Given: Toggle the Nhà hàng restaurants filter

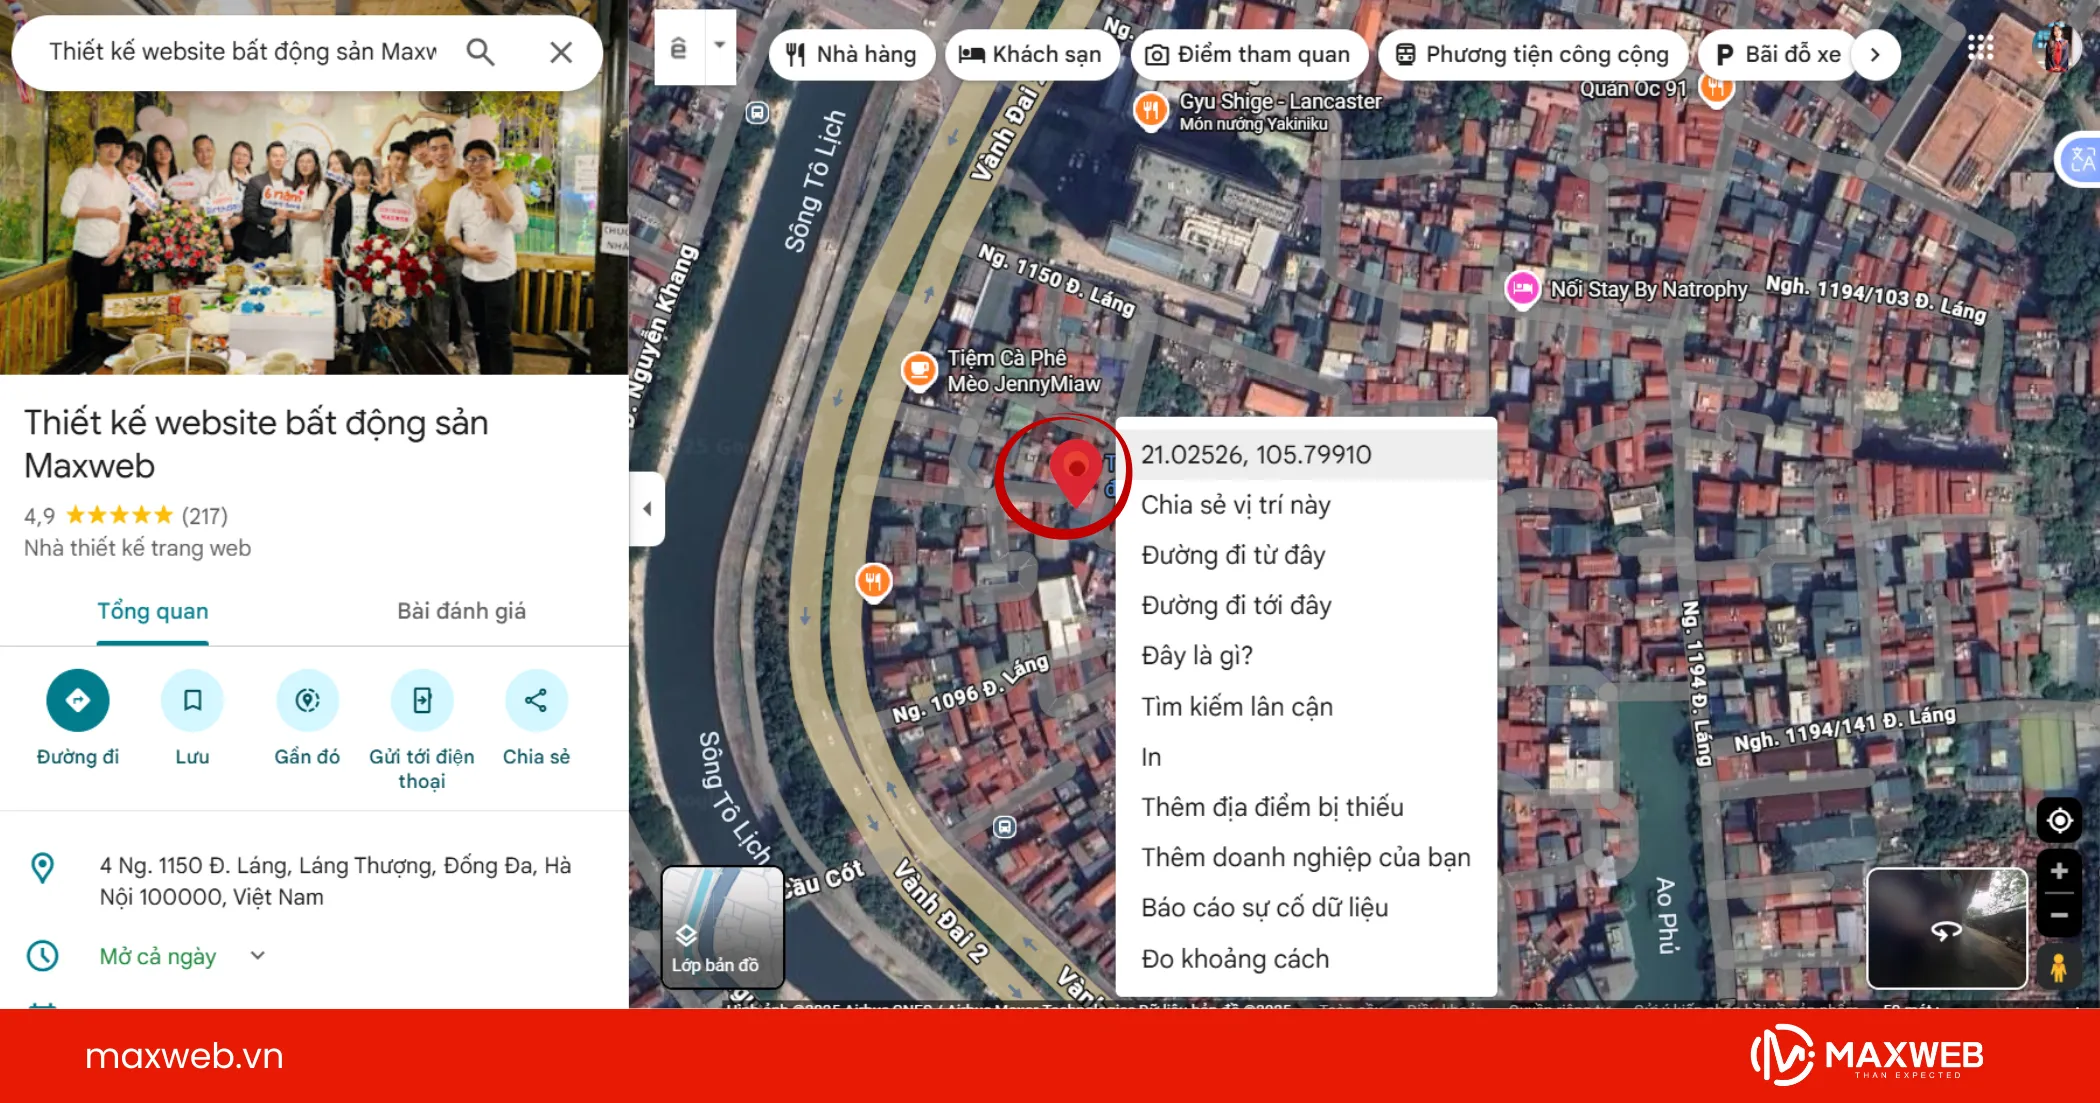Looking at the screenshot, I should [x=851, y=54].
